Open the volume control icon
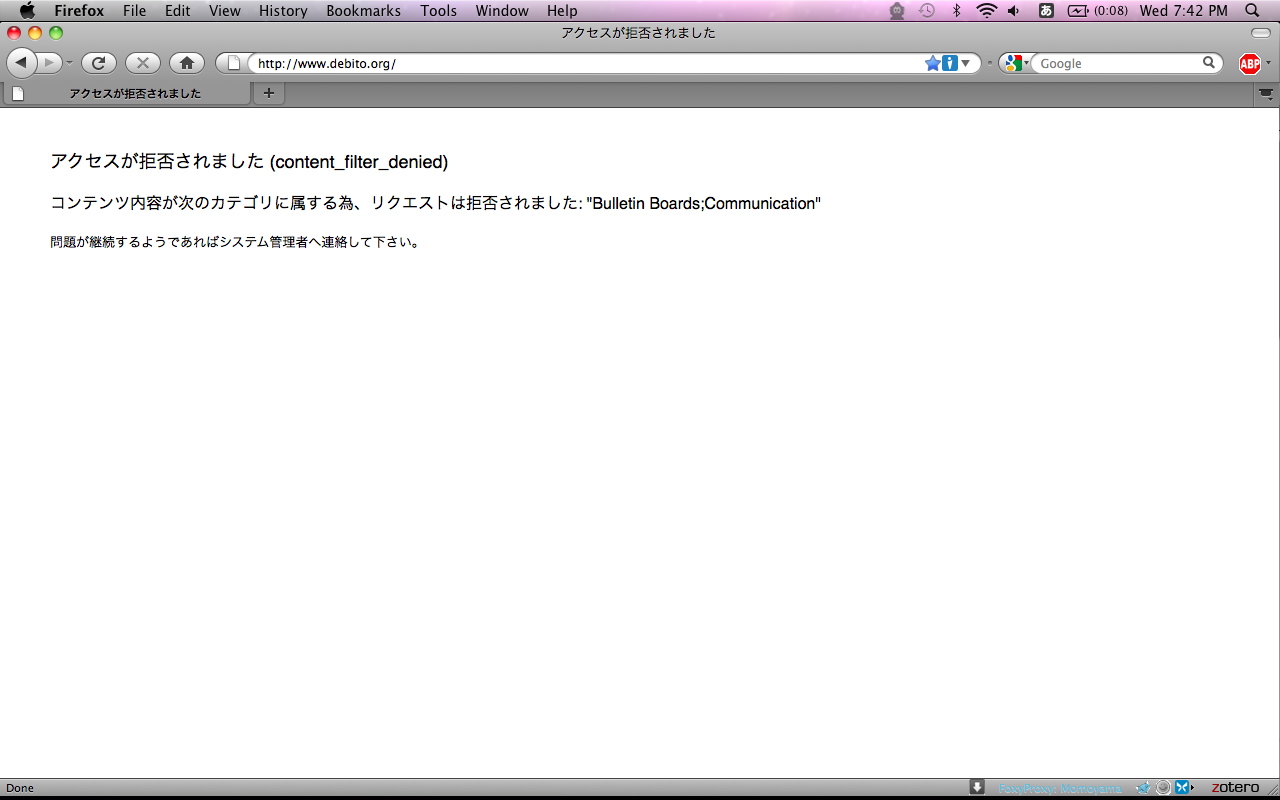1280x800 pixels. pyautogui.click(x=1014, y=11)
